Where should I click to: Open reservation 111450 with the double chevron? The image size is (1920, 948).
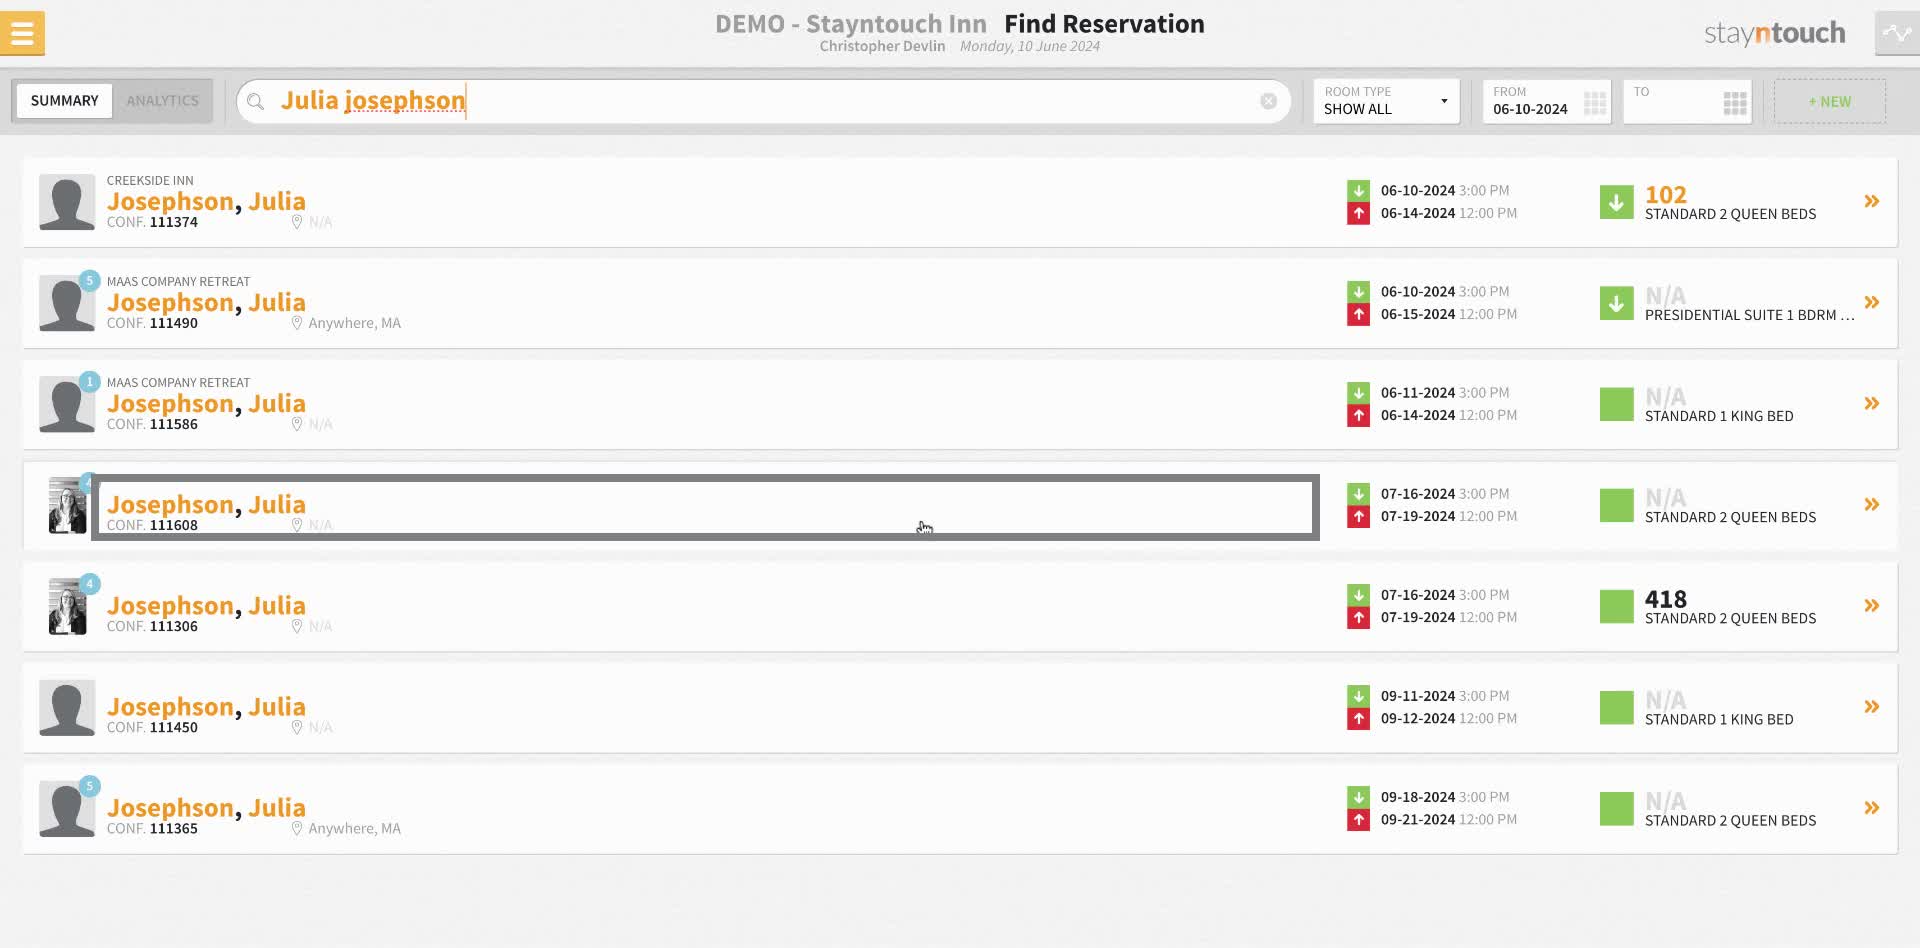(1871, 706)
